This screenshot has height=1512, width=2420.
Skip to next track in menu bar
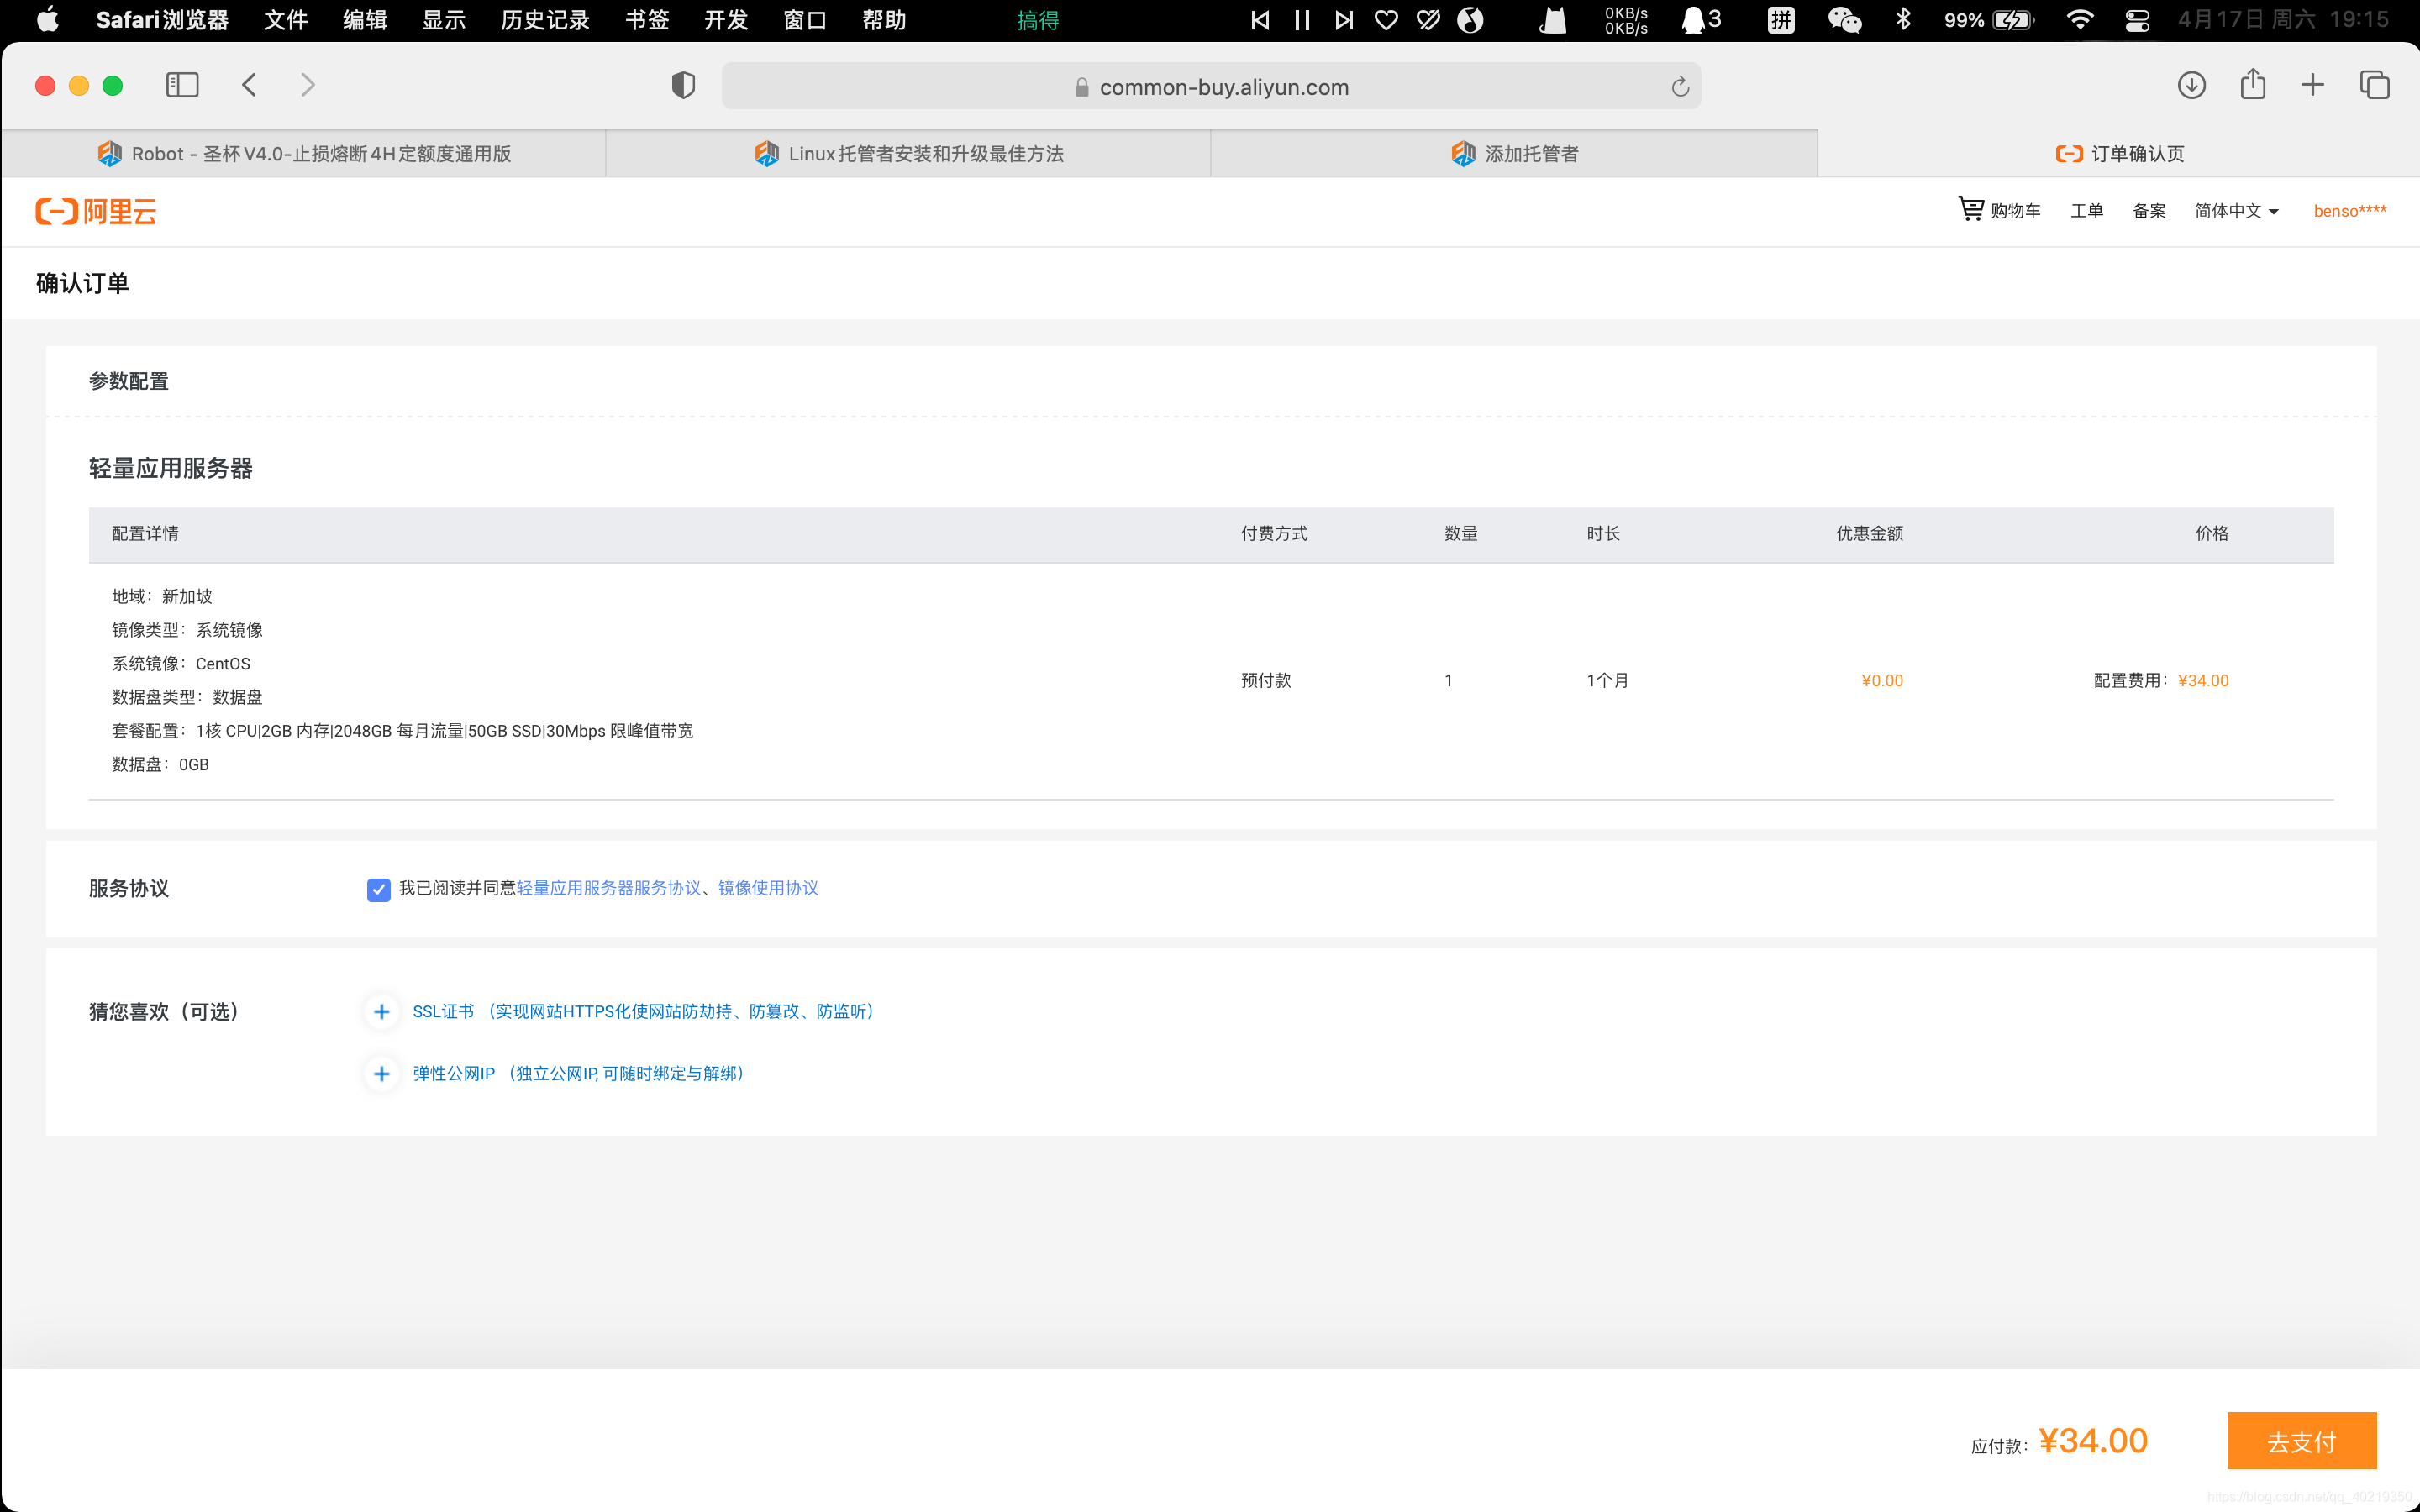pos(1344,19)
